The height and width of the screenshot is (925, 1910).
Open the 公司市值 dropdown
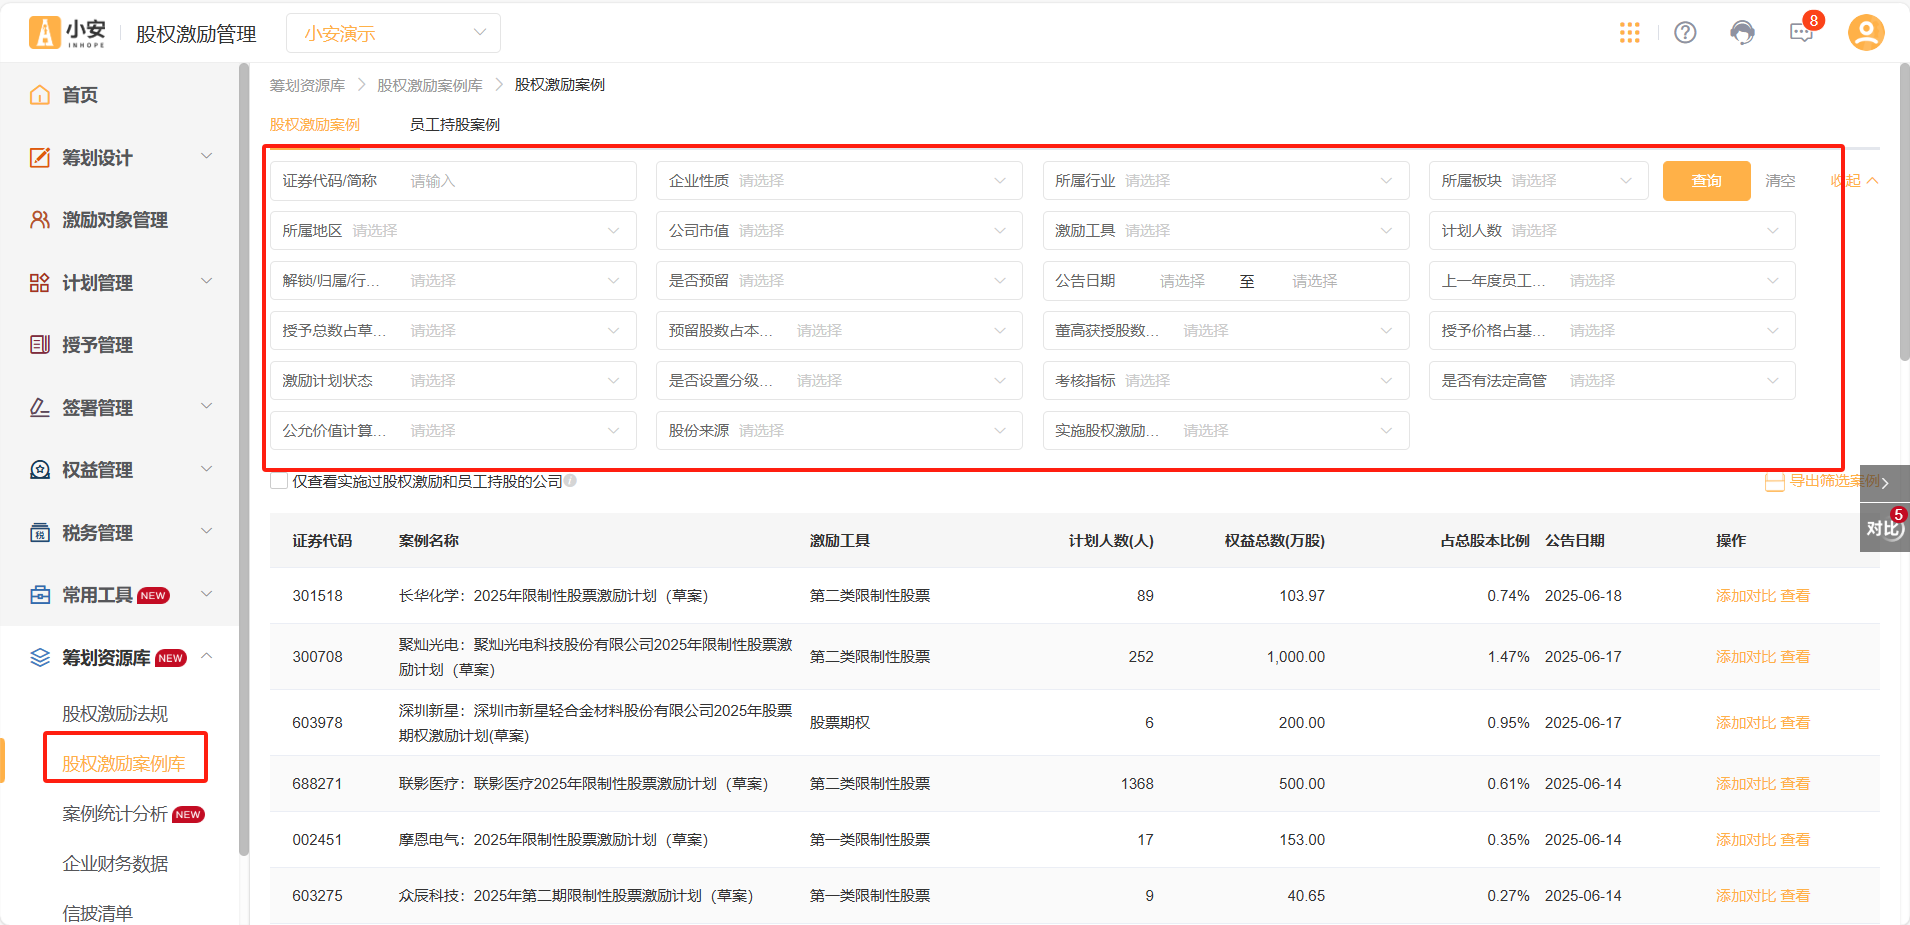pyautogui.click(x=839, y=231)
